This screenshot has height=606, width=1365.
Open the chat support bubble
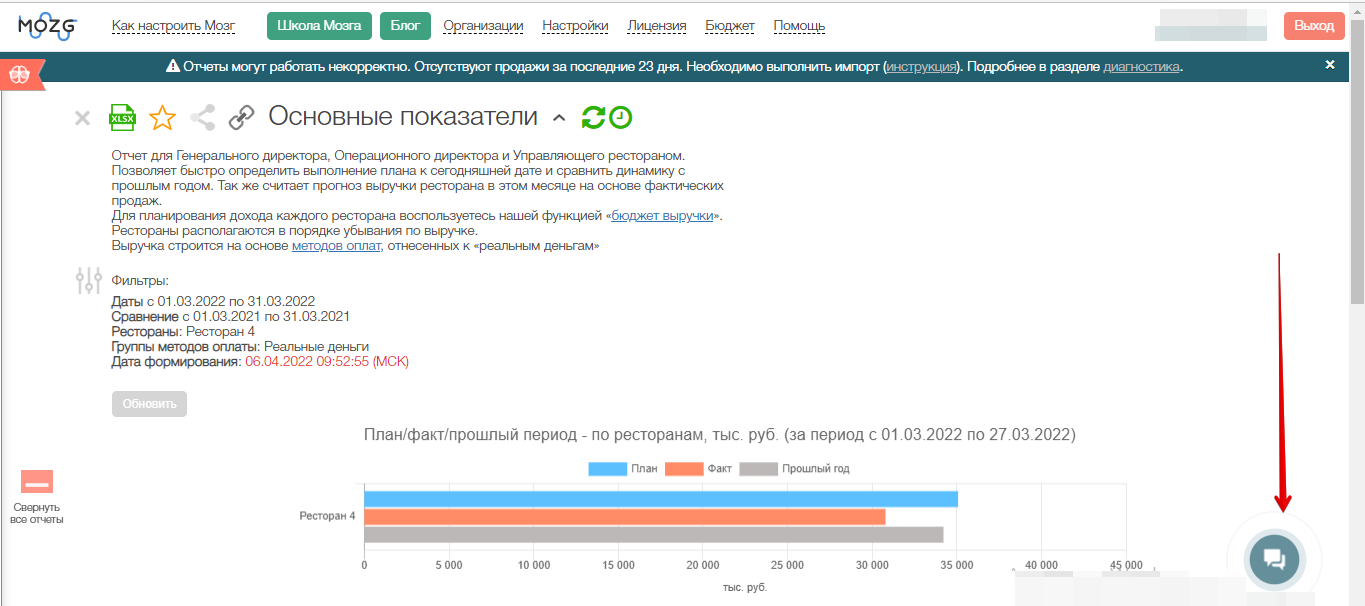click(x=1273, y=558)
